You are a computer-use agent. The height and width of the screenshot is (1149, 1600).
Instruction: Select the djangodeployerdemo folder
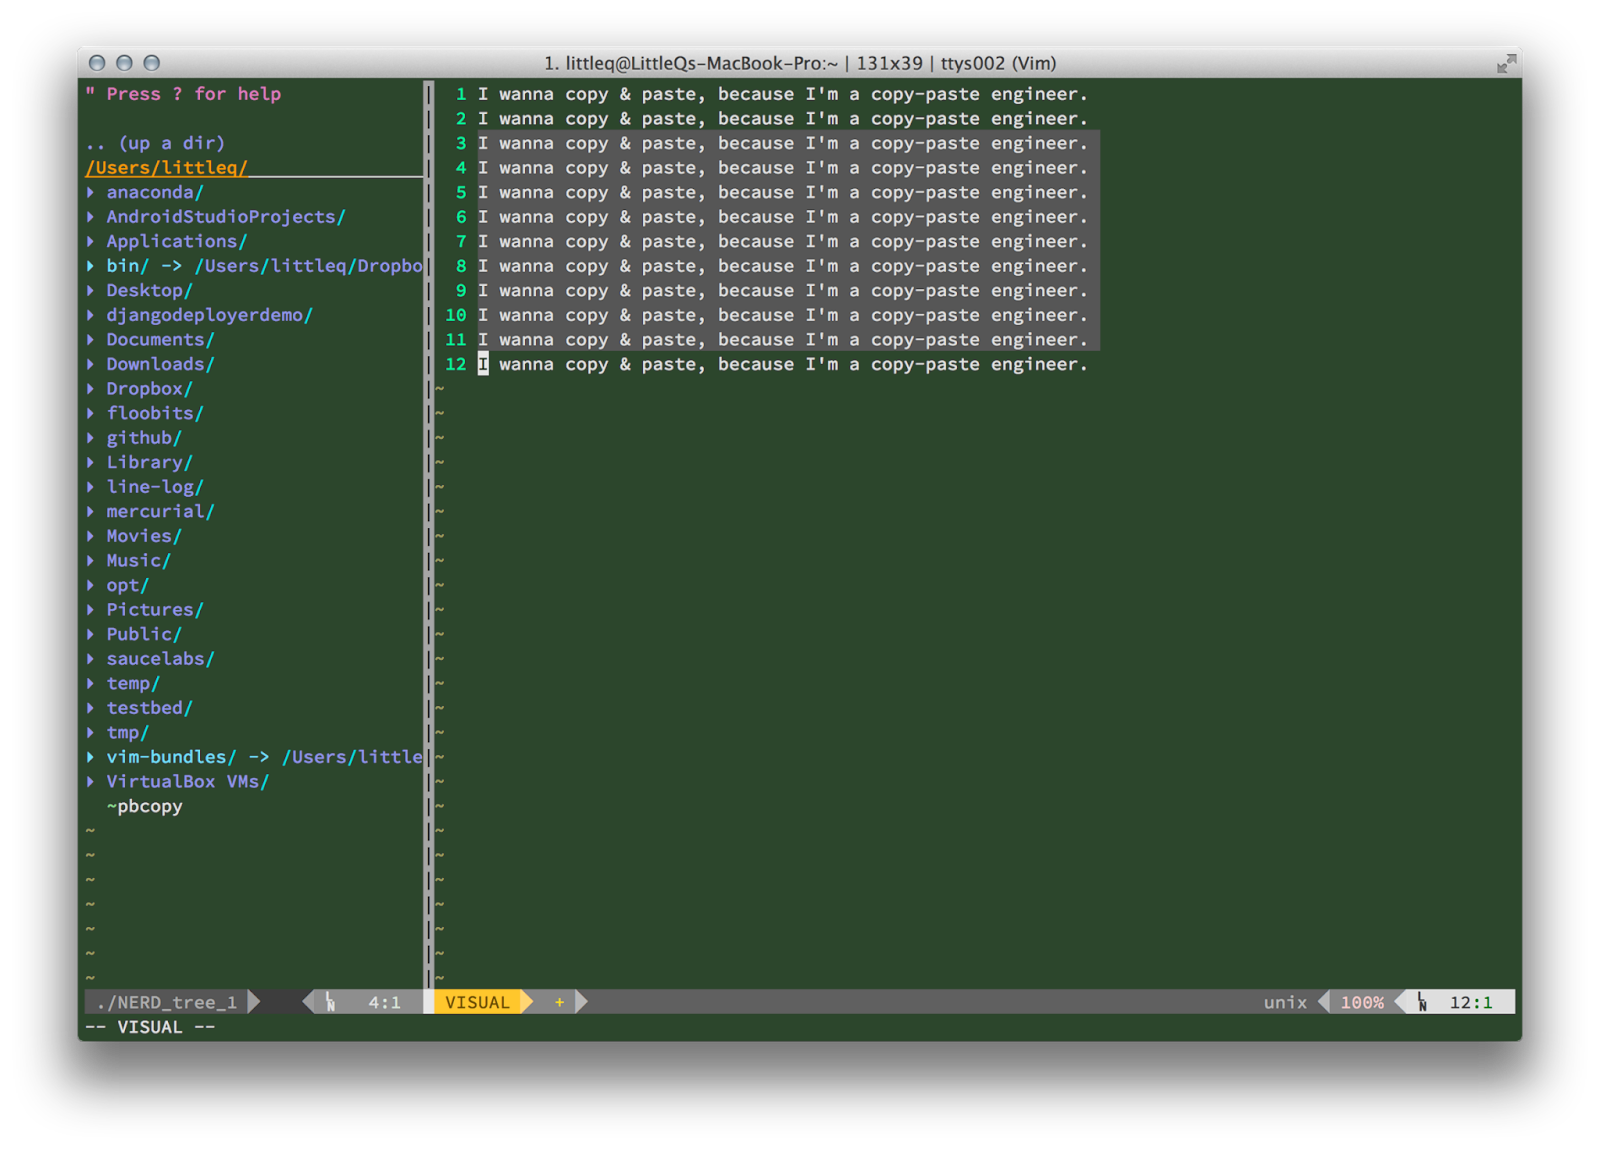[x=209, y=314]
